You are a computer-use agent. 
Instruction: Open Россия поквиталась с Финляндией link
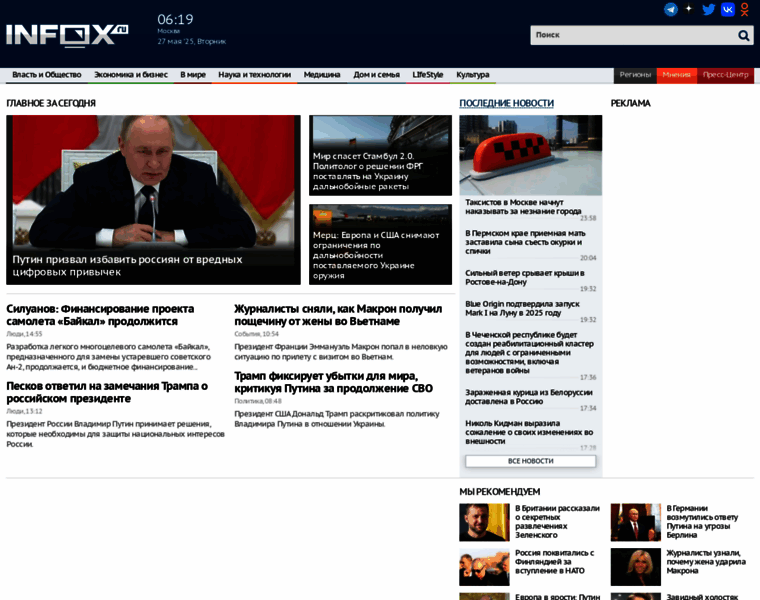(554, 562)
